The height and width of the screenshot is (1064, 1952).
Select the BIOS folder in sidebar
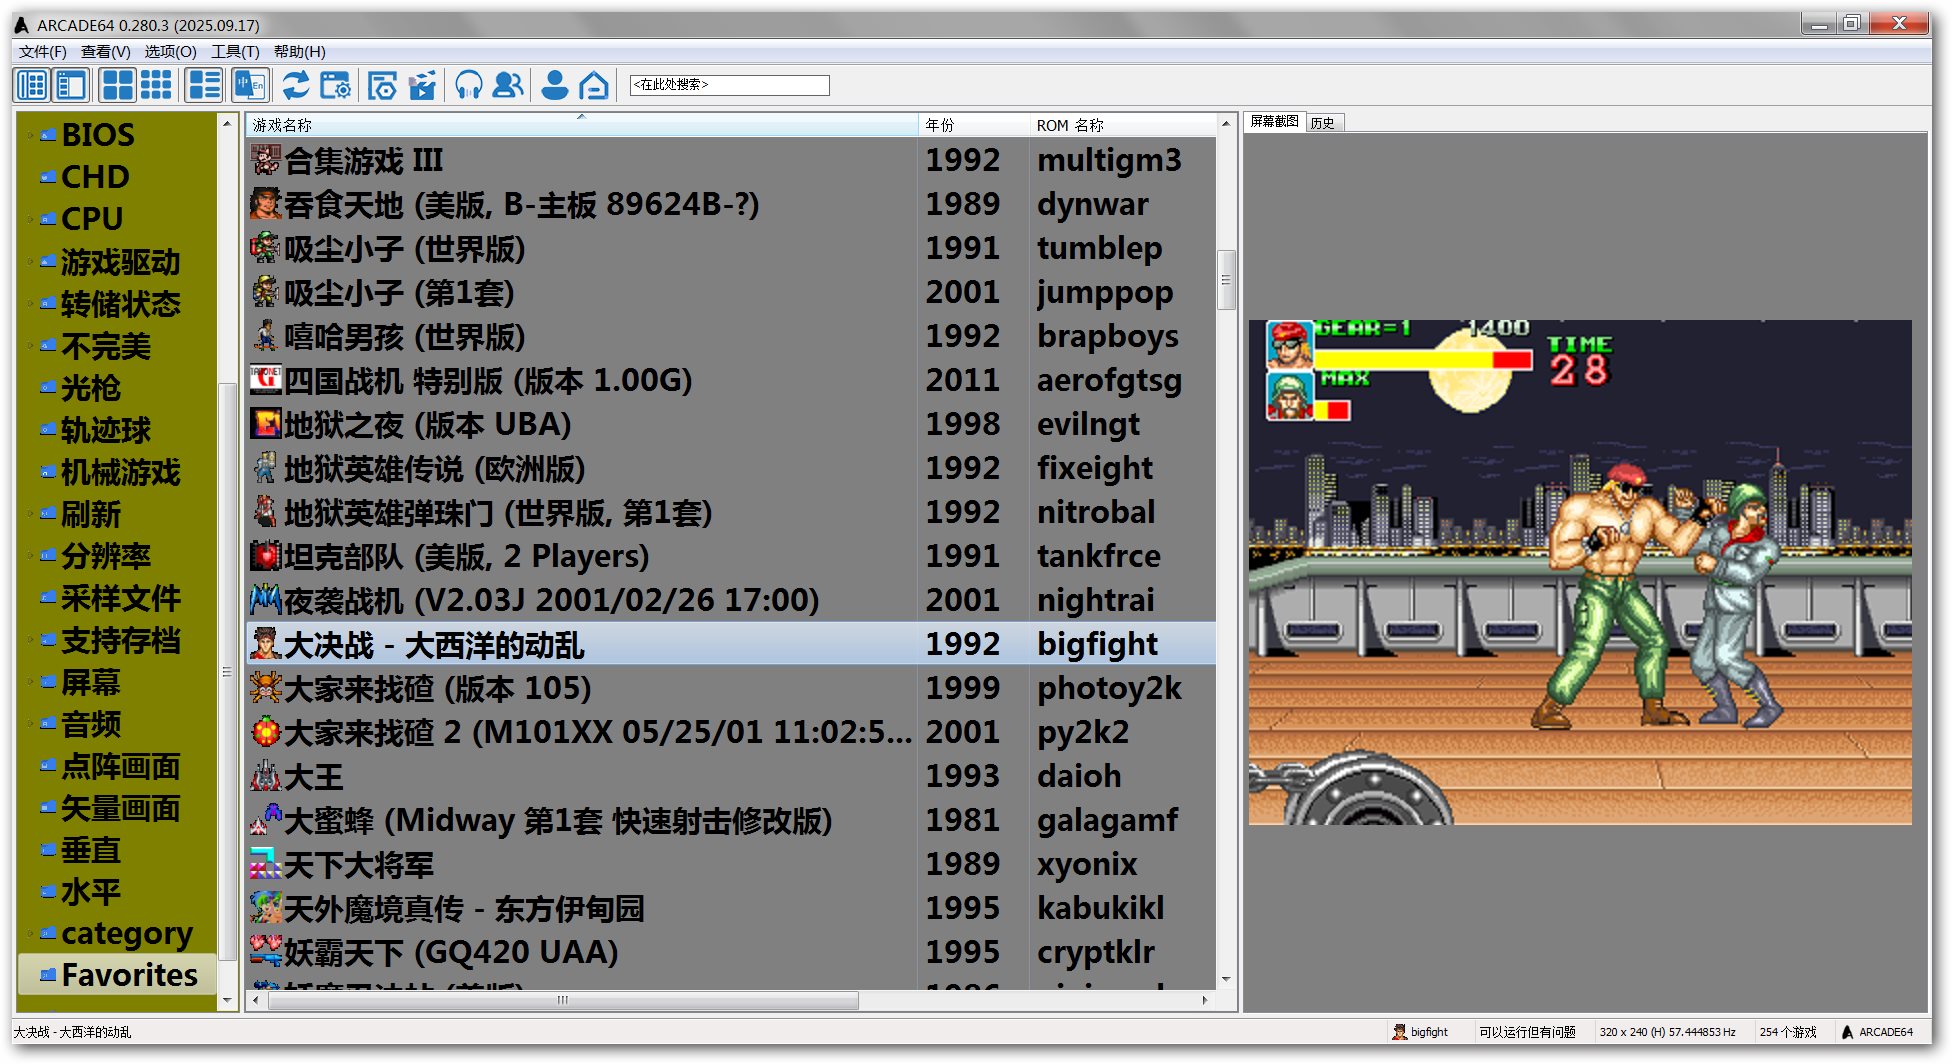tap(98, 135)
